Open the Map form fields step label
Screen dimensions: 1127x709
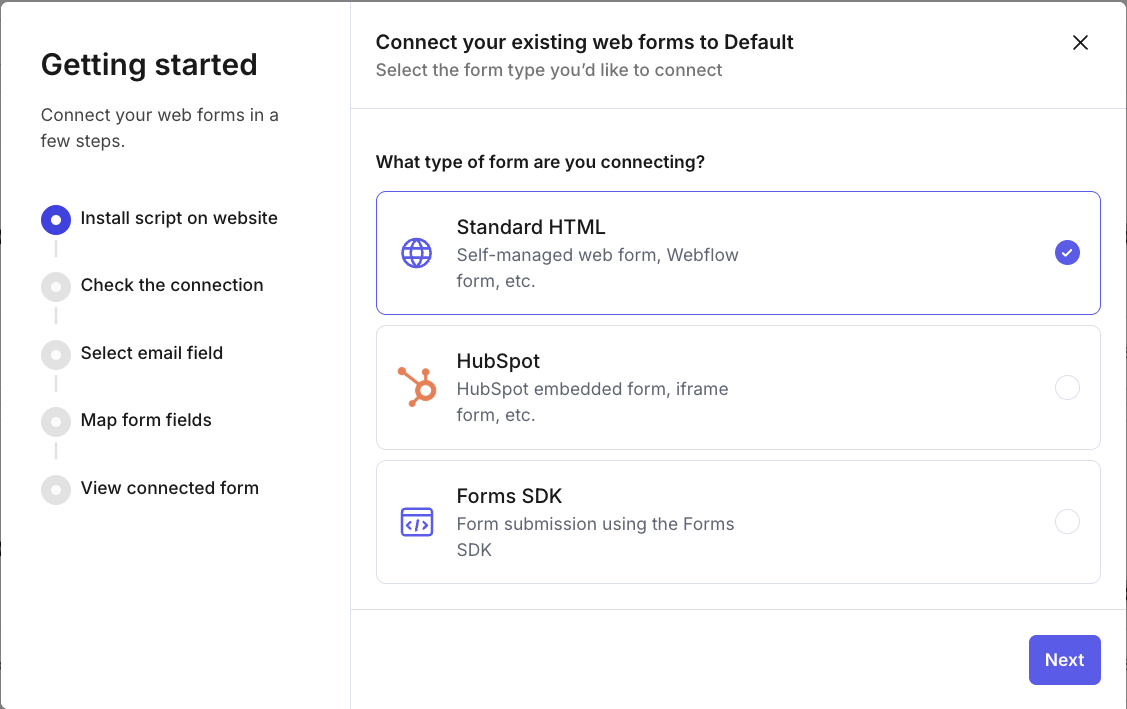(x=146, y=420)
